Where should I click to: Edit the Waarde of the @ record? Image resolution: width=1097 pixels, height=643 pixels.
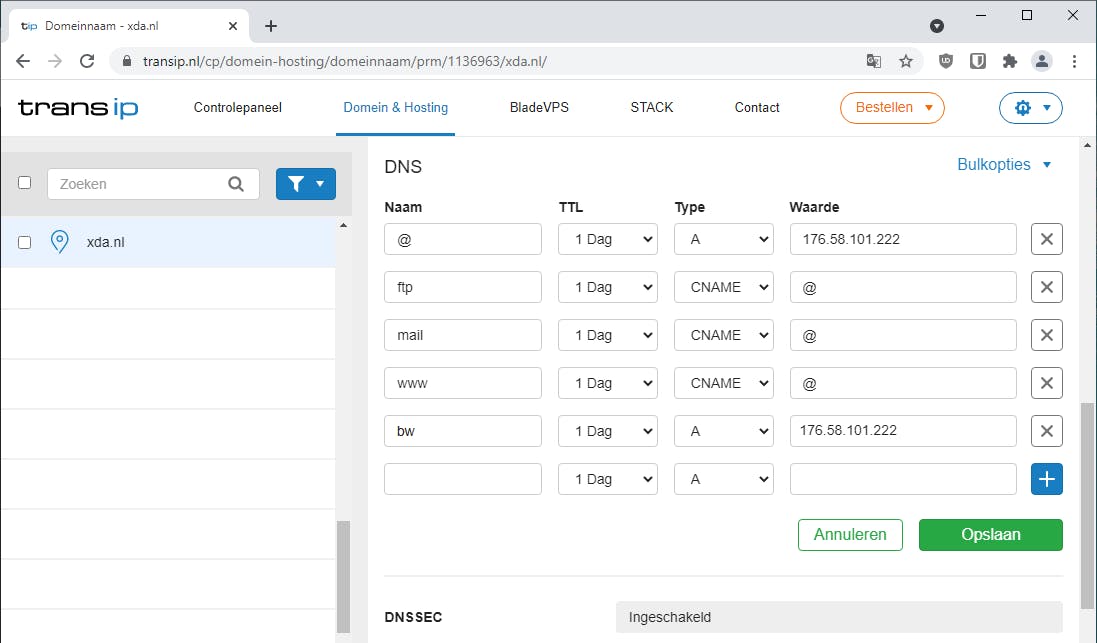[x=903, y=239]
